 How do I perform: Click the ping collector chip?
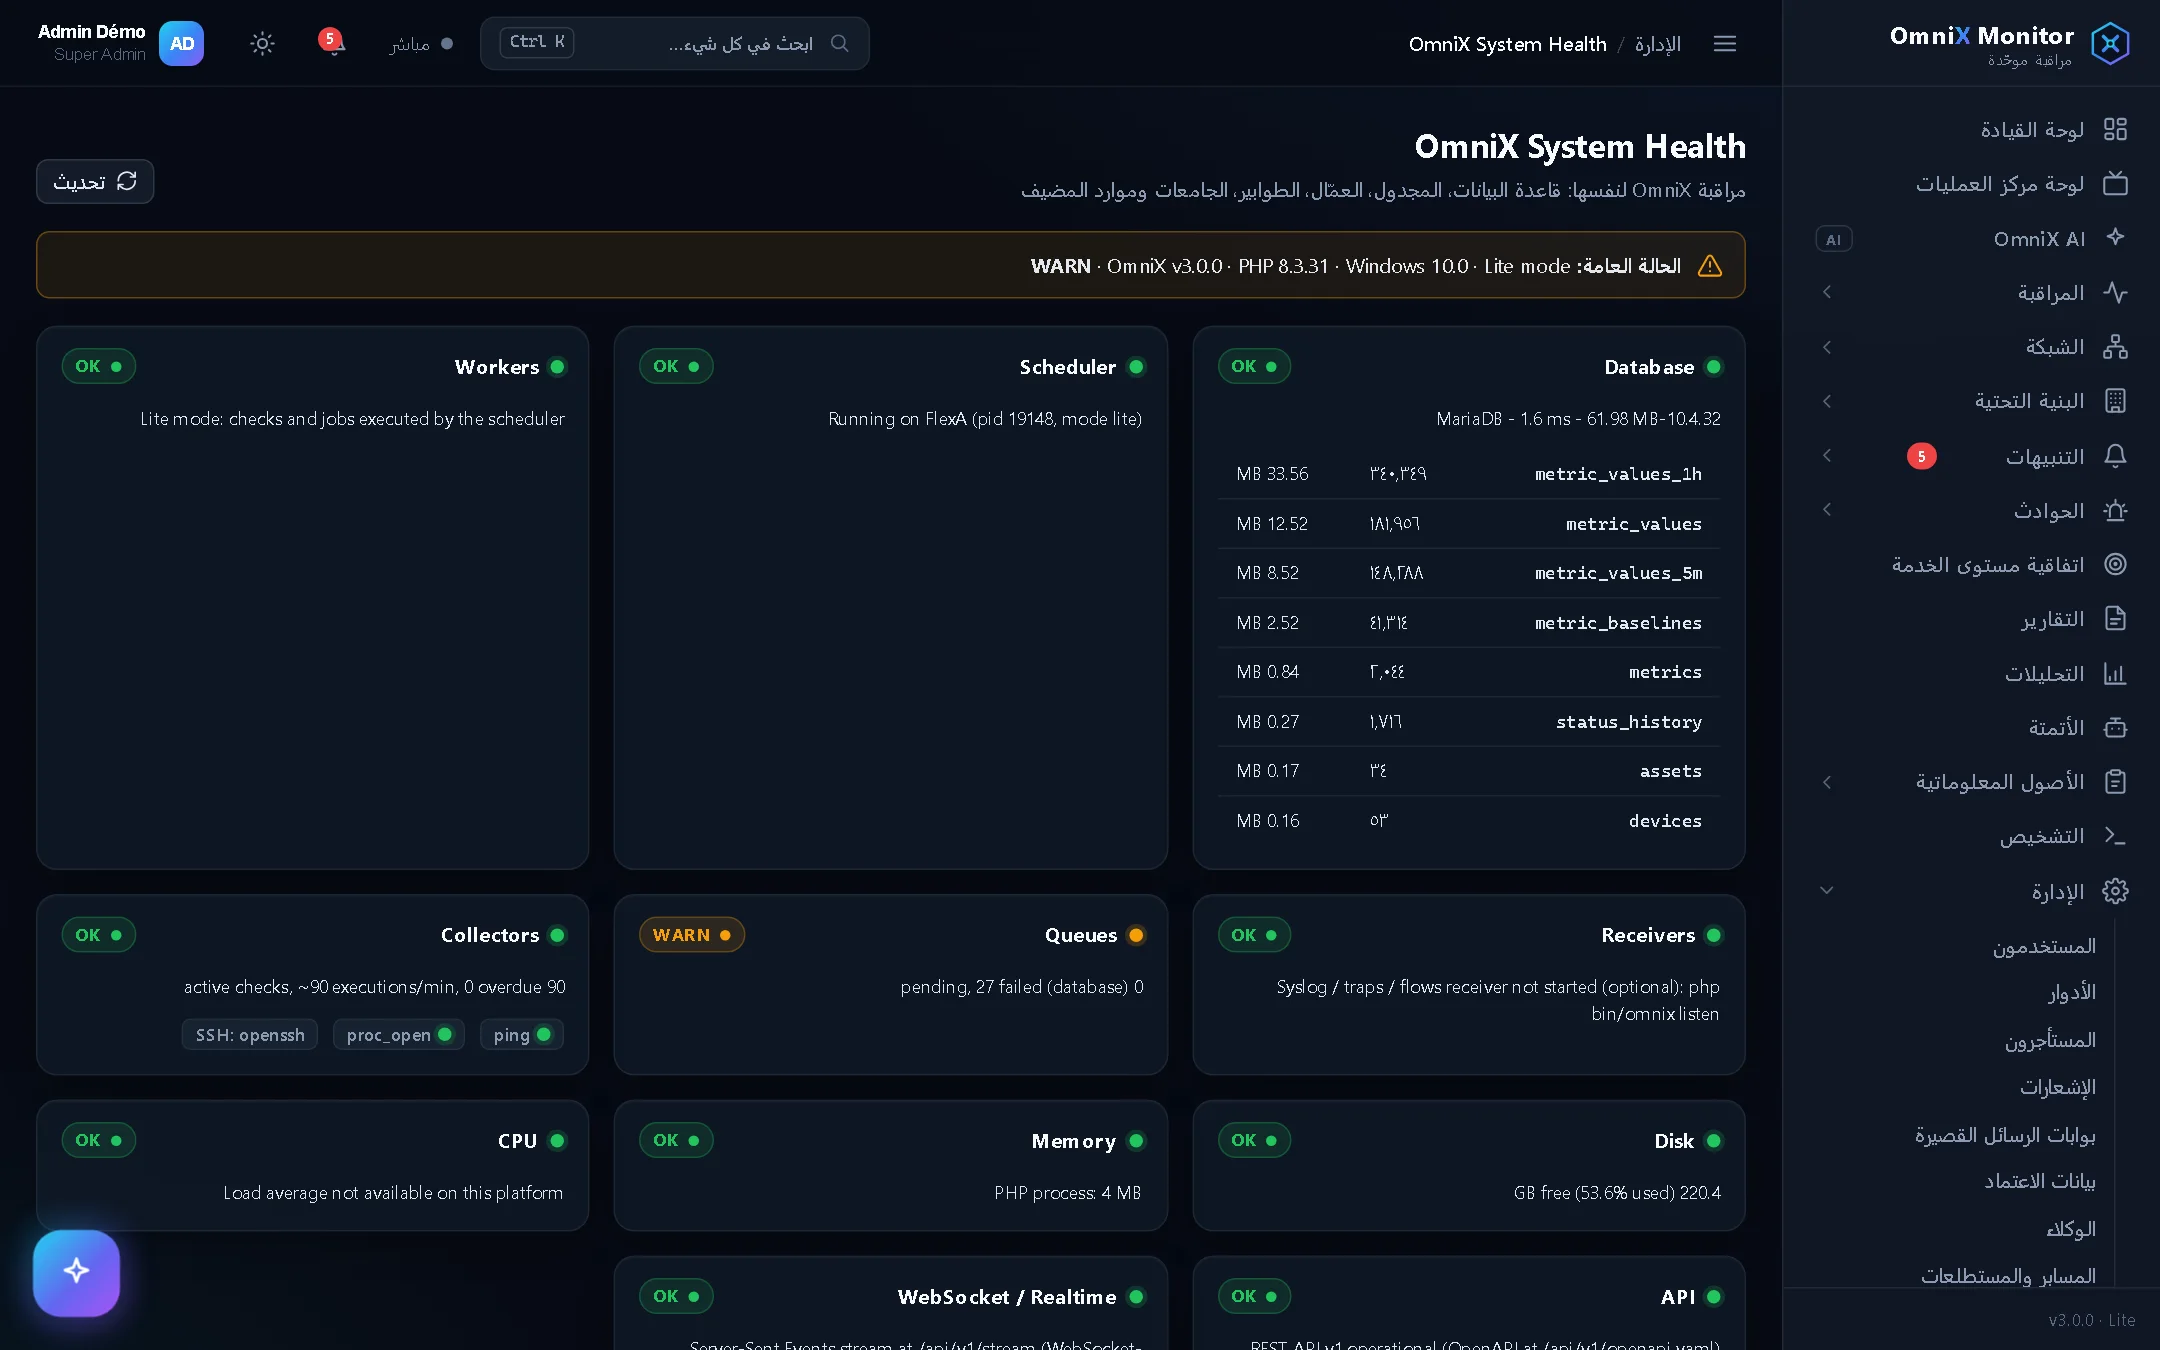coord(522,1035)
